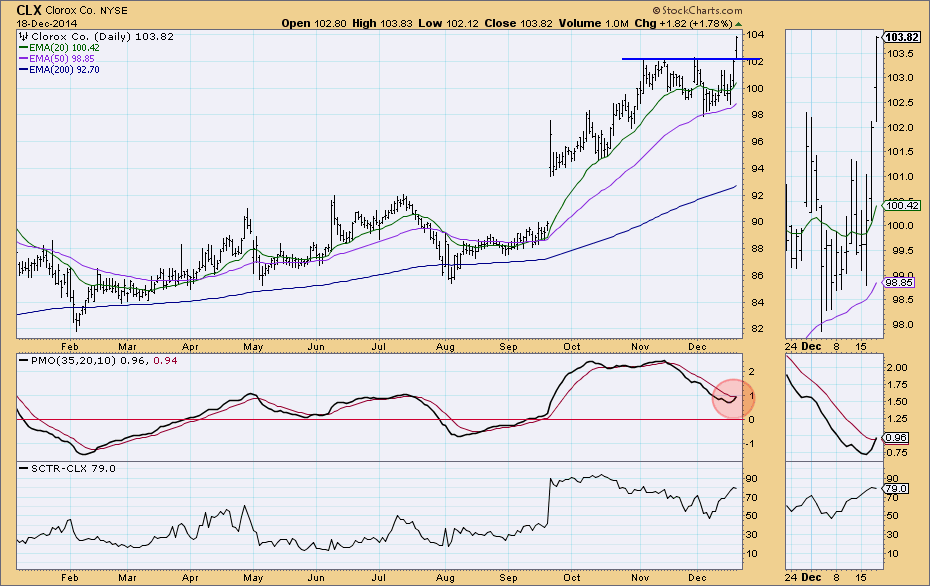Click the blue horizontal resistance line at 102

pos(691,59)
